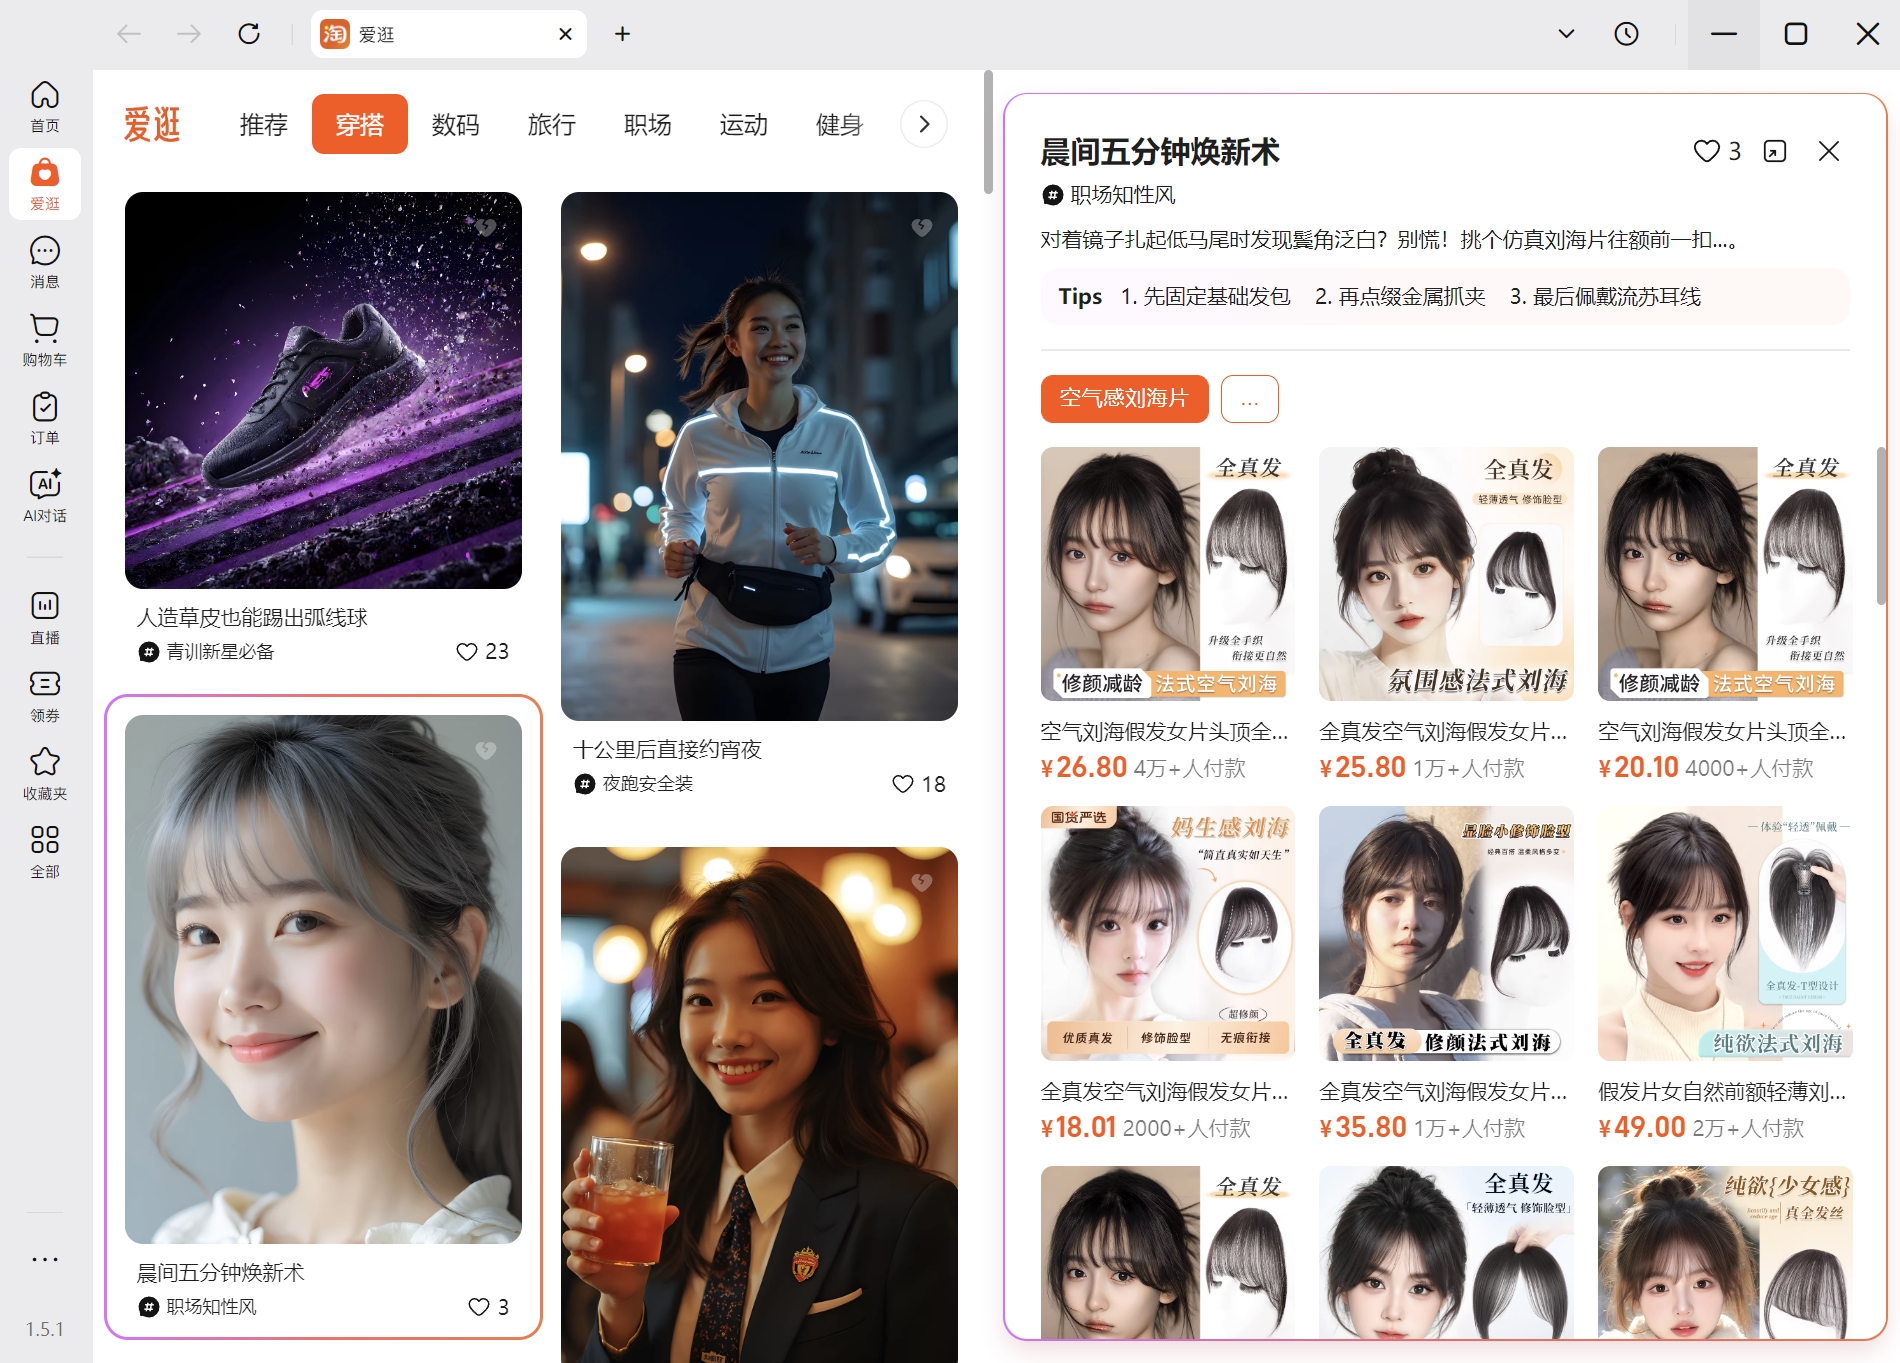
Task: Open the 消息 messages panel
Action: tap(44, 261)
